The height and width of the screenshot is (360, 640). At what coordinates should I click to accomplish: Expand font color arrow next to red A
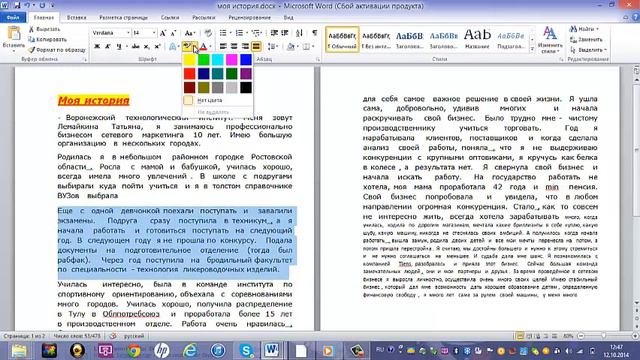pos(210,47)
